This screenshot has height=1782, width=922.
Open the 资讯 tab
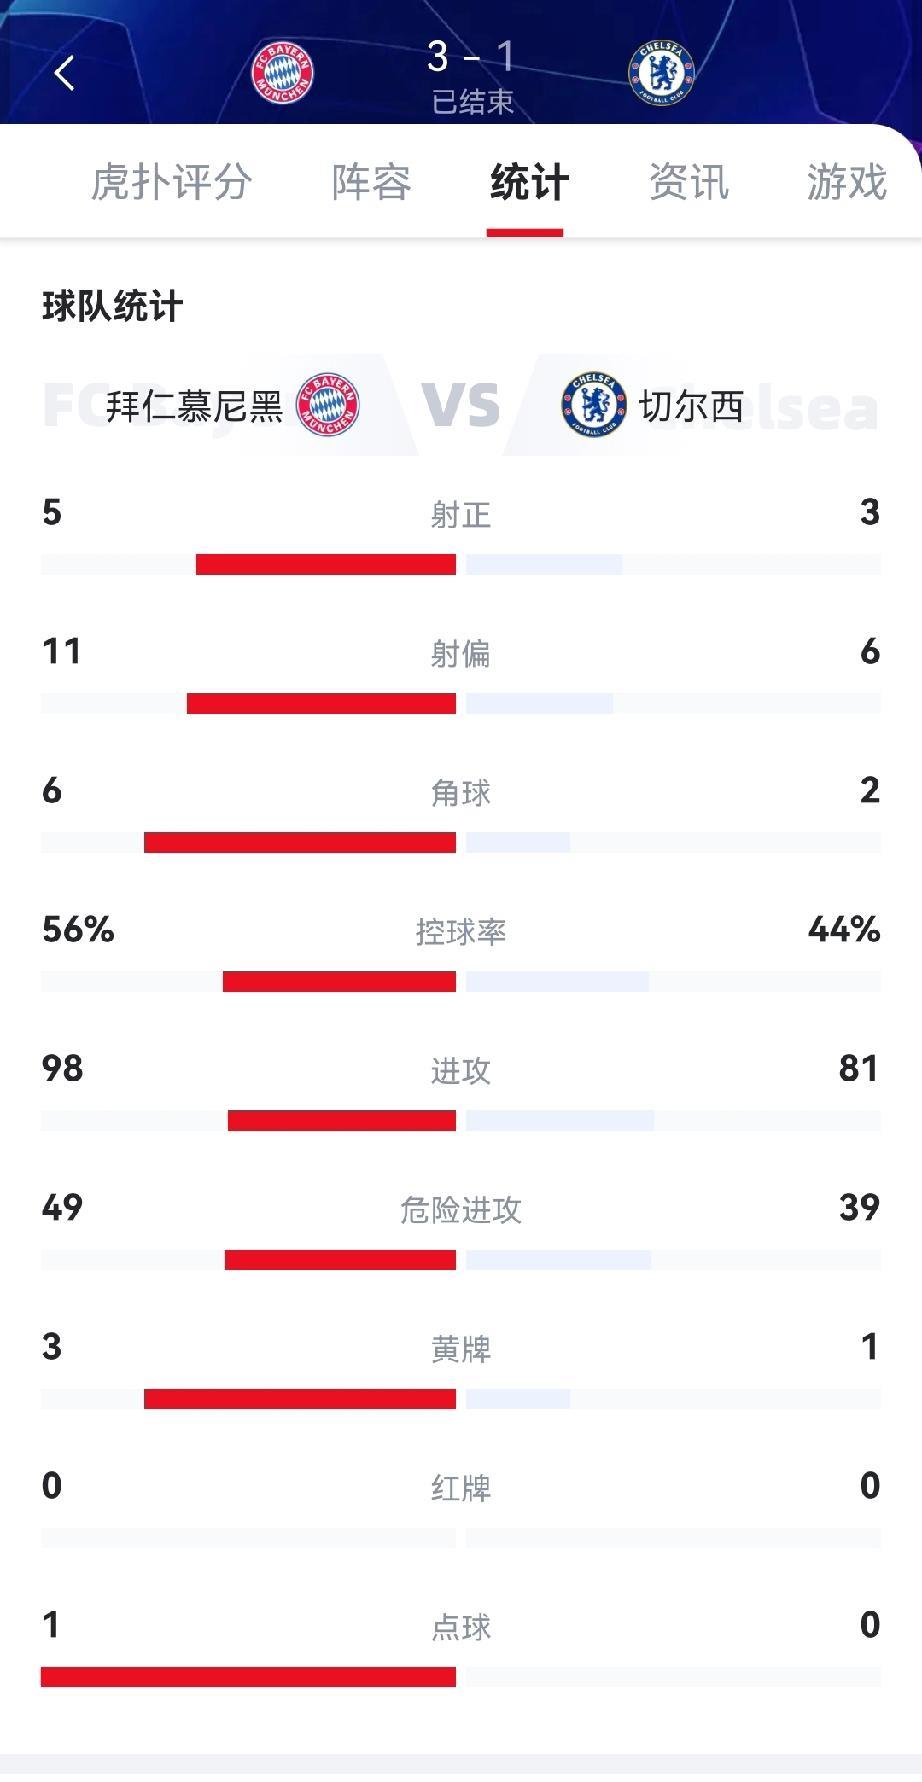coord(688,183)
